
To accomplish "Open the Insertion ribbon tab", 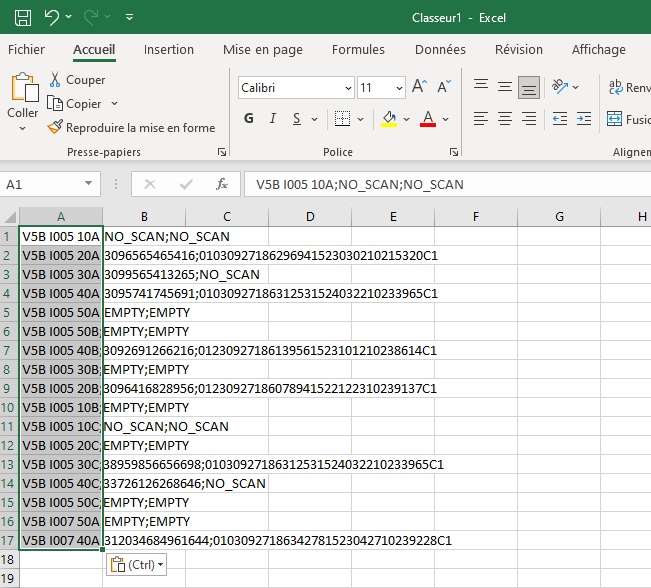I will (x=169, y=50).
